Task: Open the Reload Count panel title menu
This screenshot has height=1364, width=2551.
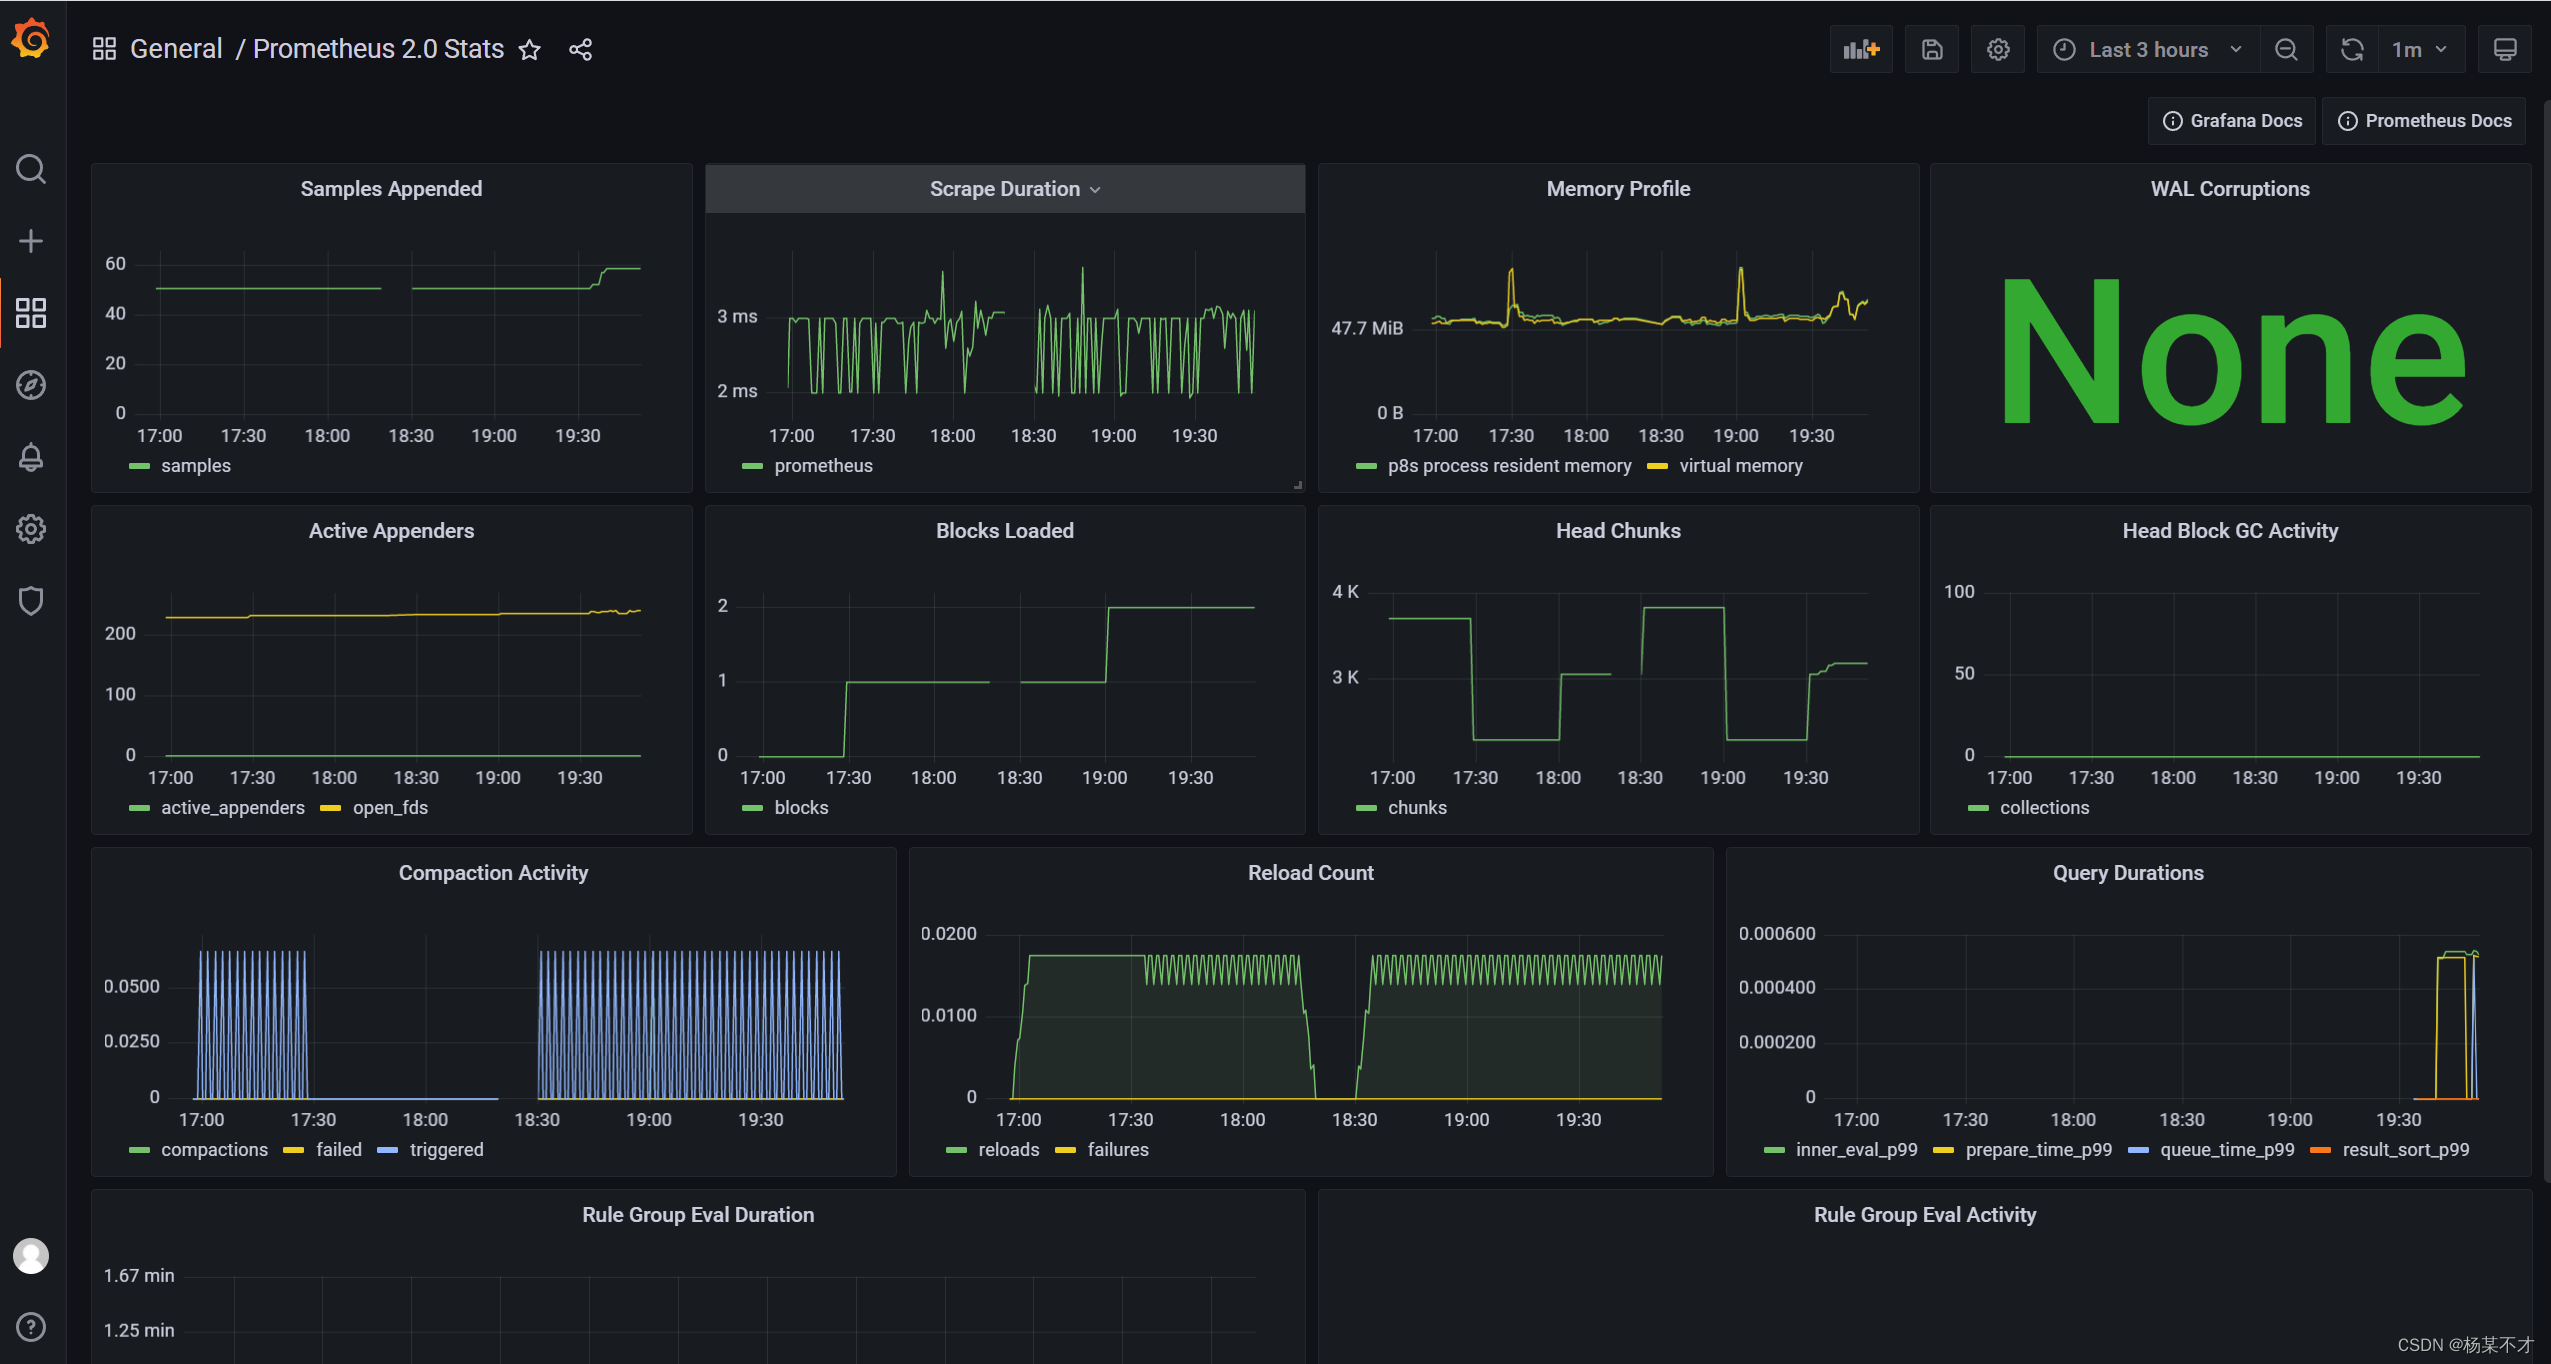Action: pos(1310,873)
